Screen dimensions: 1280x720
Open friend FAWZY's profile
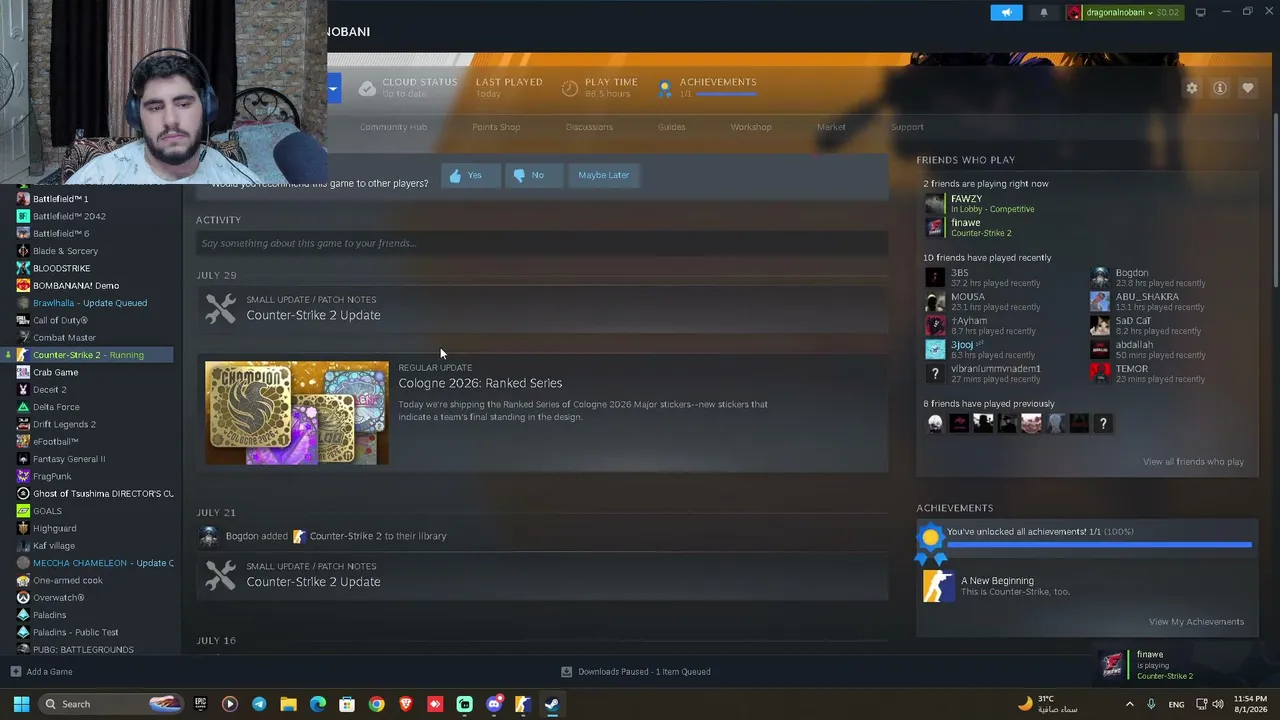tap(966, 199)
